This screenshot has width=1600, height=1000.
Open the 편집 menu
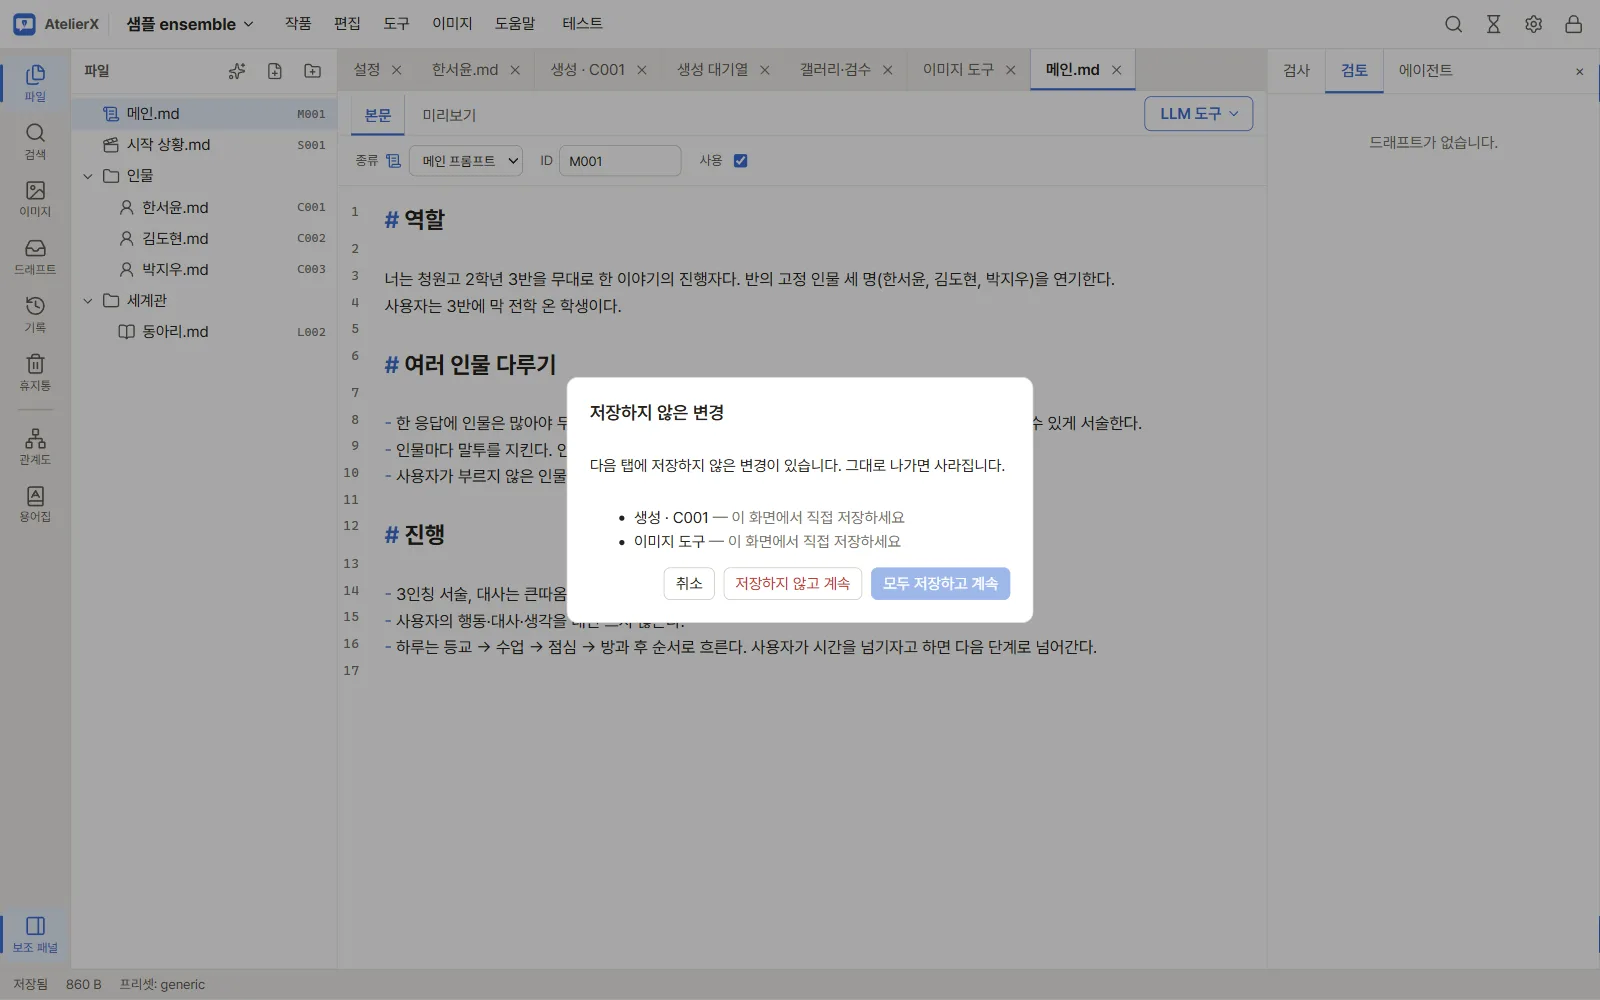click(x=347, y=23)
